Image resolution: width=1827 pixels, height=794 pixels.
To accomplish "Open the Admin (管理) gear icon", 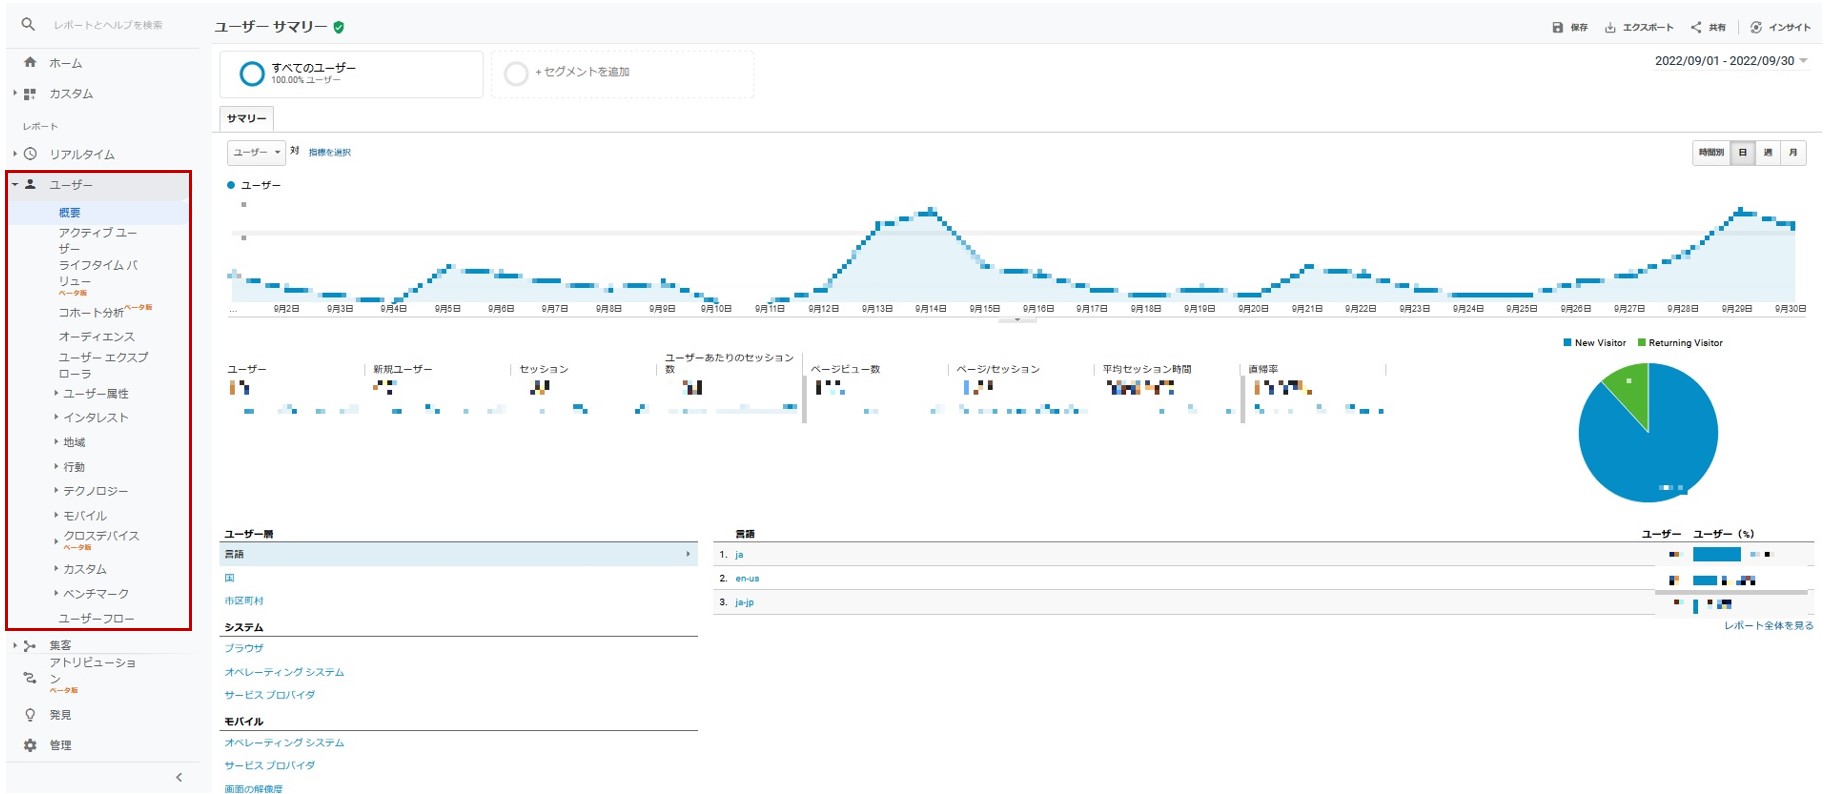I will pos(30,745).
